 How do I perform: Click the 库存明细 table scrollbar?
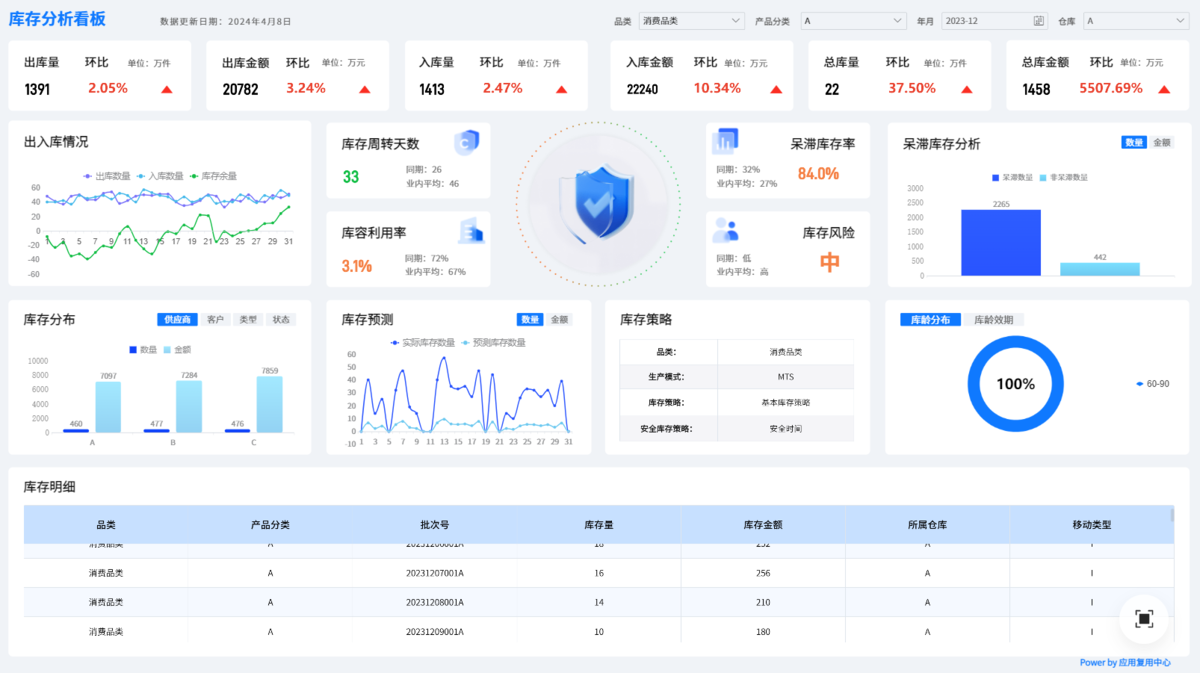pos(1172,515)
